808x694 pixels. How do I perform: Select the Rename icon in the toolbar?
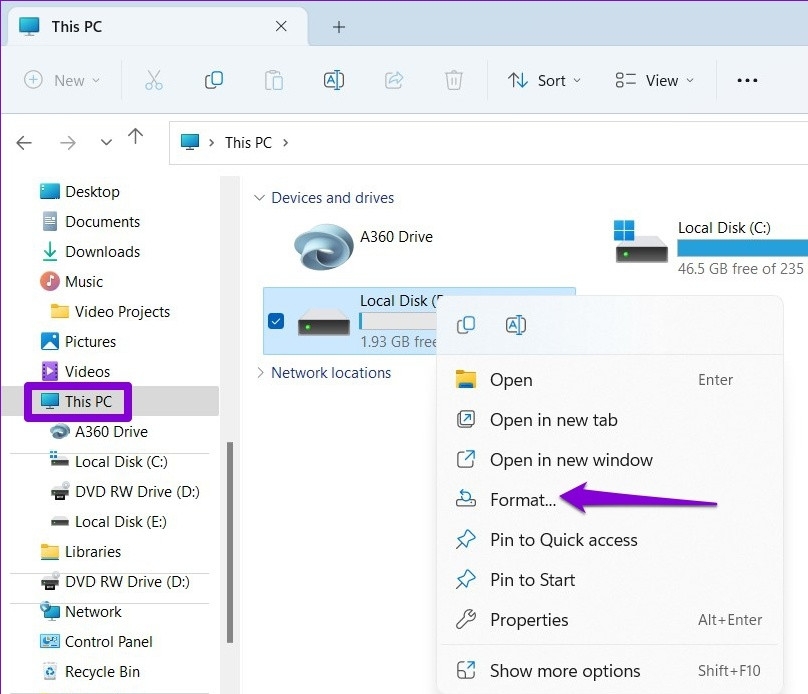[333, 80]
